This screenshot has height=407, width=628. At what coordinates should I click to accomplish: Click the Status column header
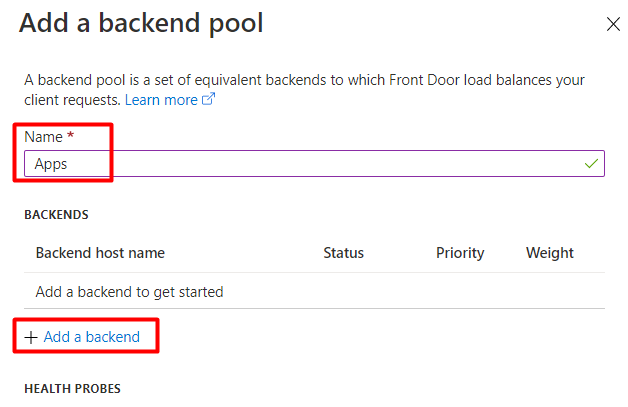343,253
